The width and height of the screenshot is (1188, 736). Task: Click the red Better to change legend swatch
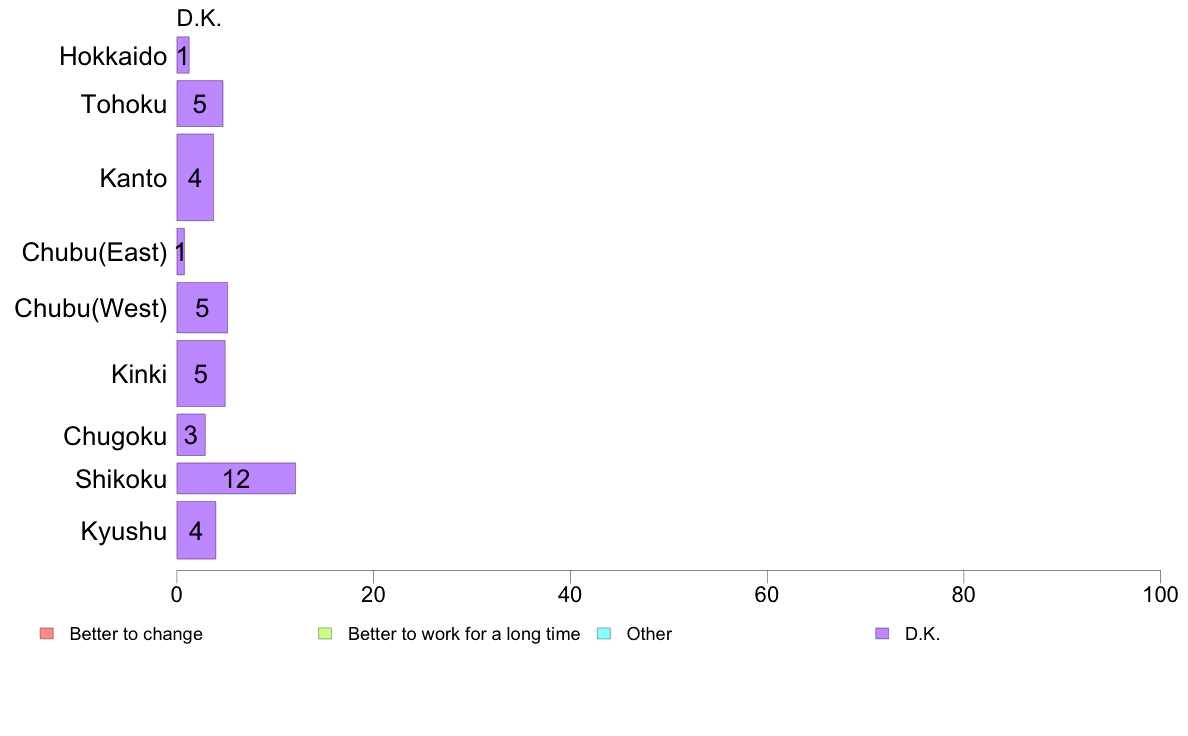coord(47,634)
